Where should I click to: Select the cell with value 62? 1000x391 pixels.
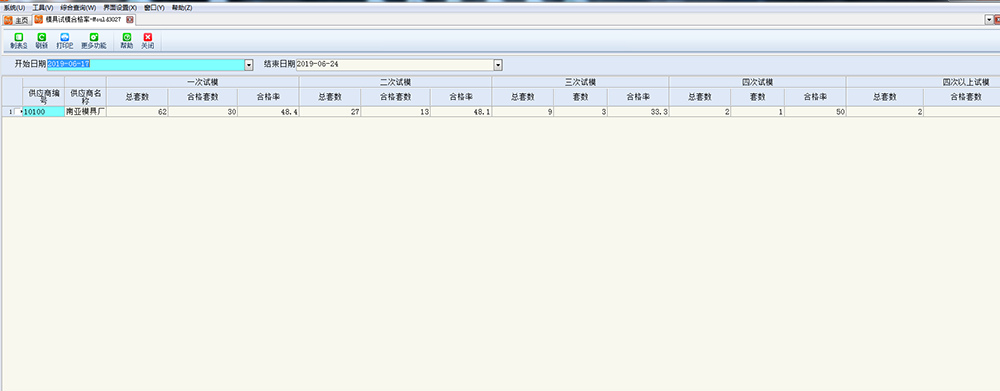click(x=138, y=112)
